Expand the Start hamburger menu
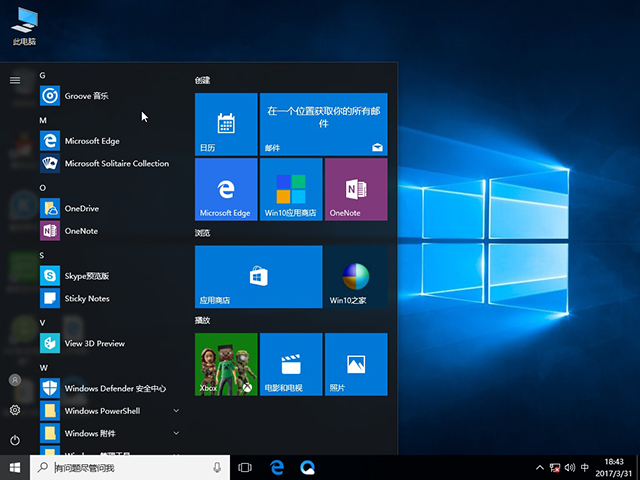This screenshot has width=640, height=480. point(15,80)
